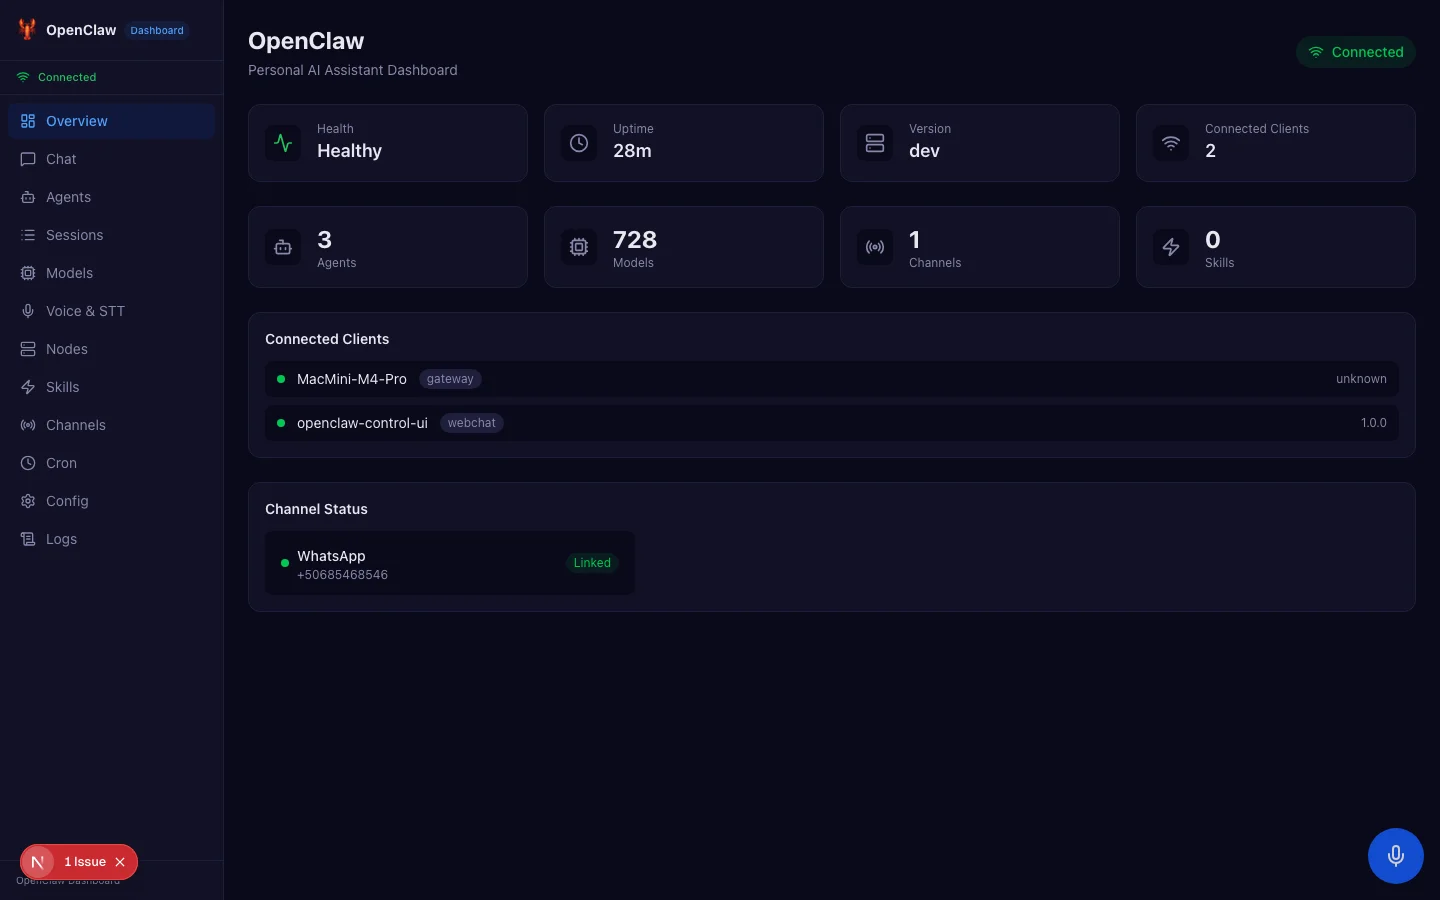Click the OpenClaw flame logo
1440x900 pixels.
(x=26, y=29)
